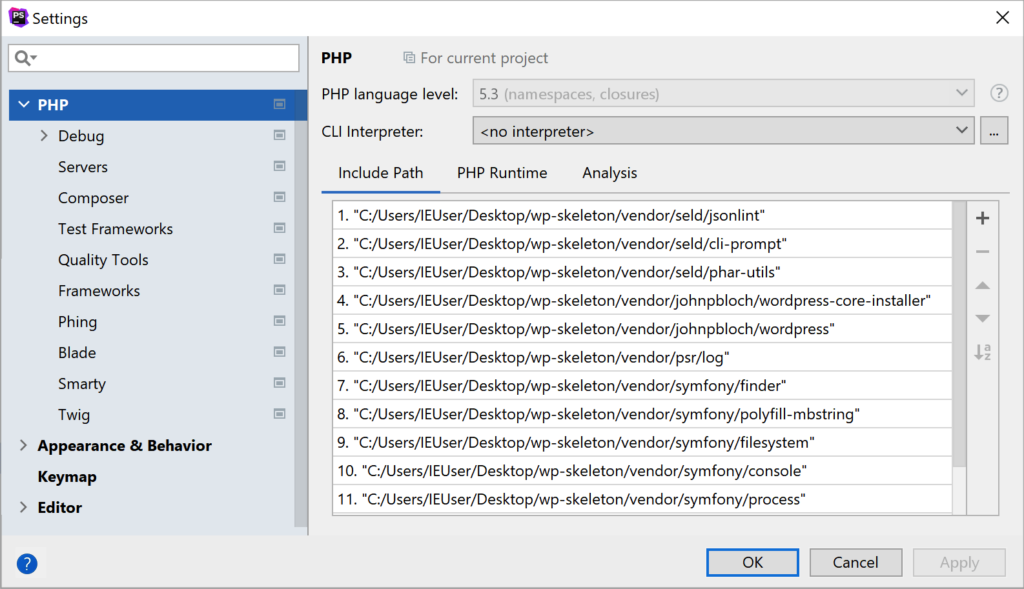Viewport: 1024px width, 589px height.
Task: Switch to the Analysis tab
Action: pyautogui.click(x=609, y=173)
